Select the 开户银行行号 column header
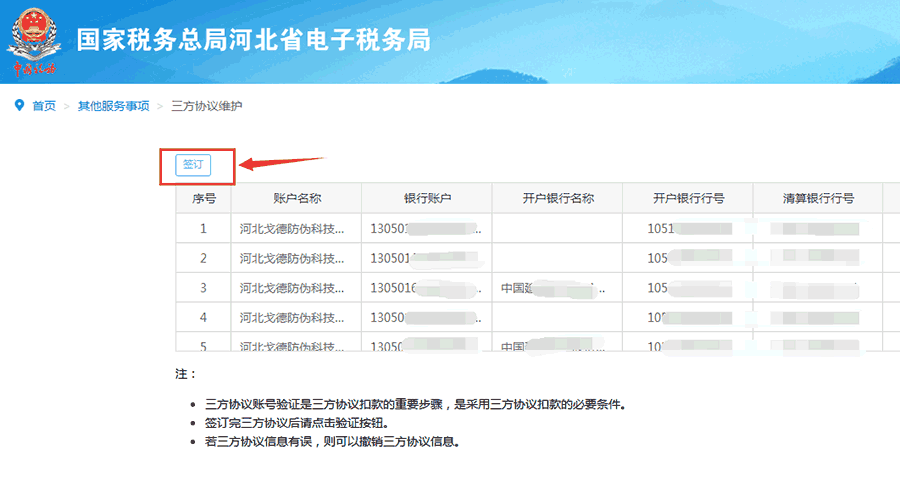This screenshot has width=900, height=488. coord(688,198)
